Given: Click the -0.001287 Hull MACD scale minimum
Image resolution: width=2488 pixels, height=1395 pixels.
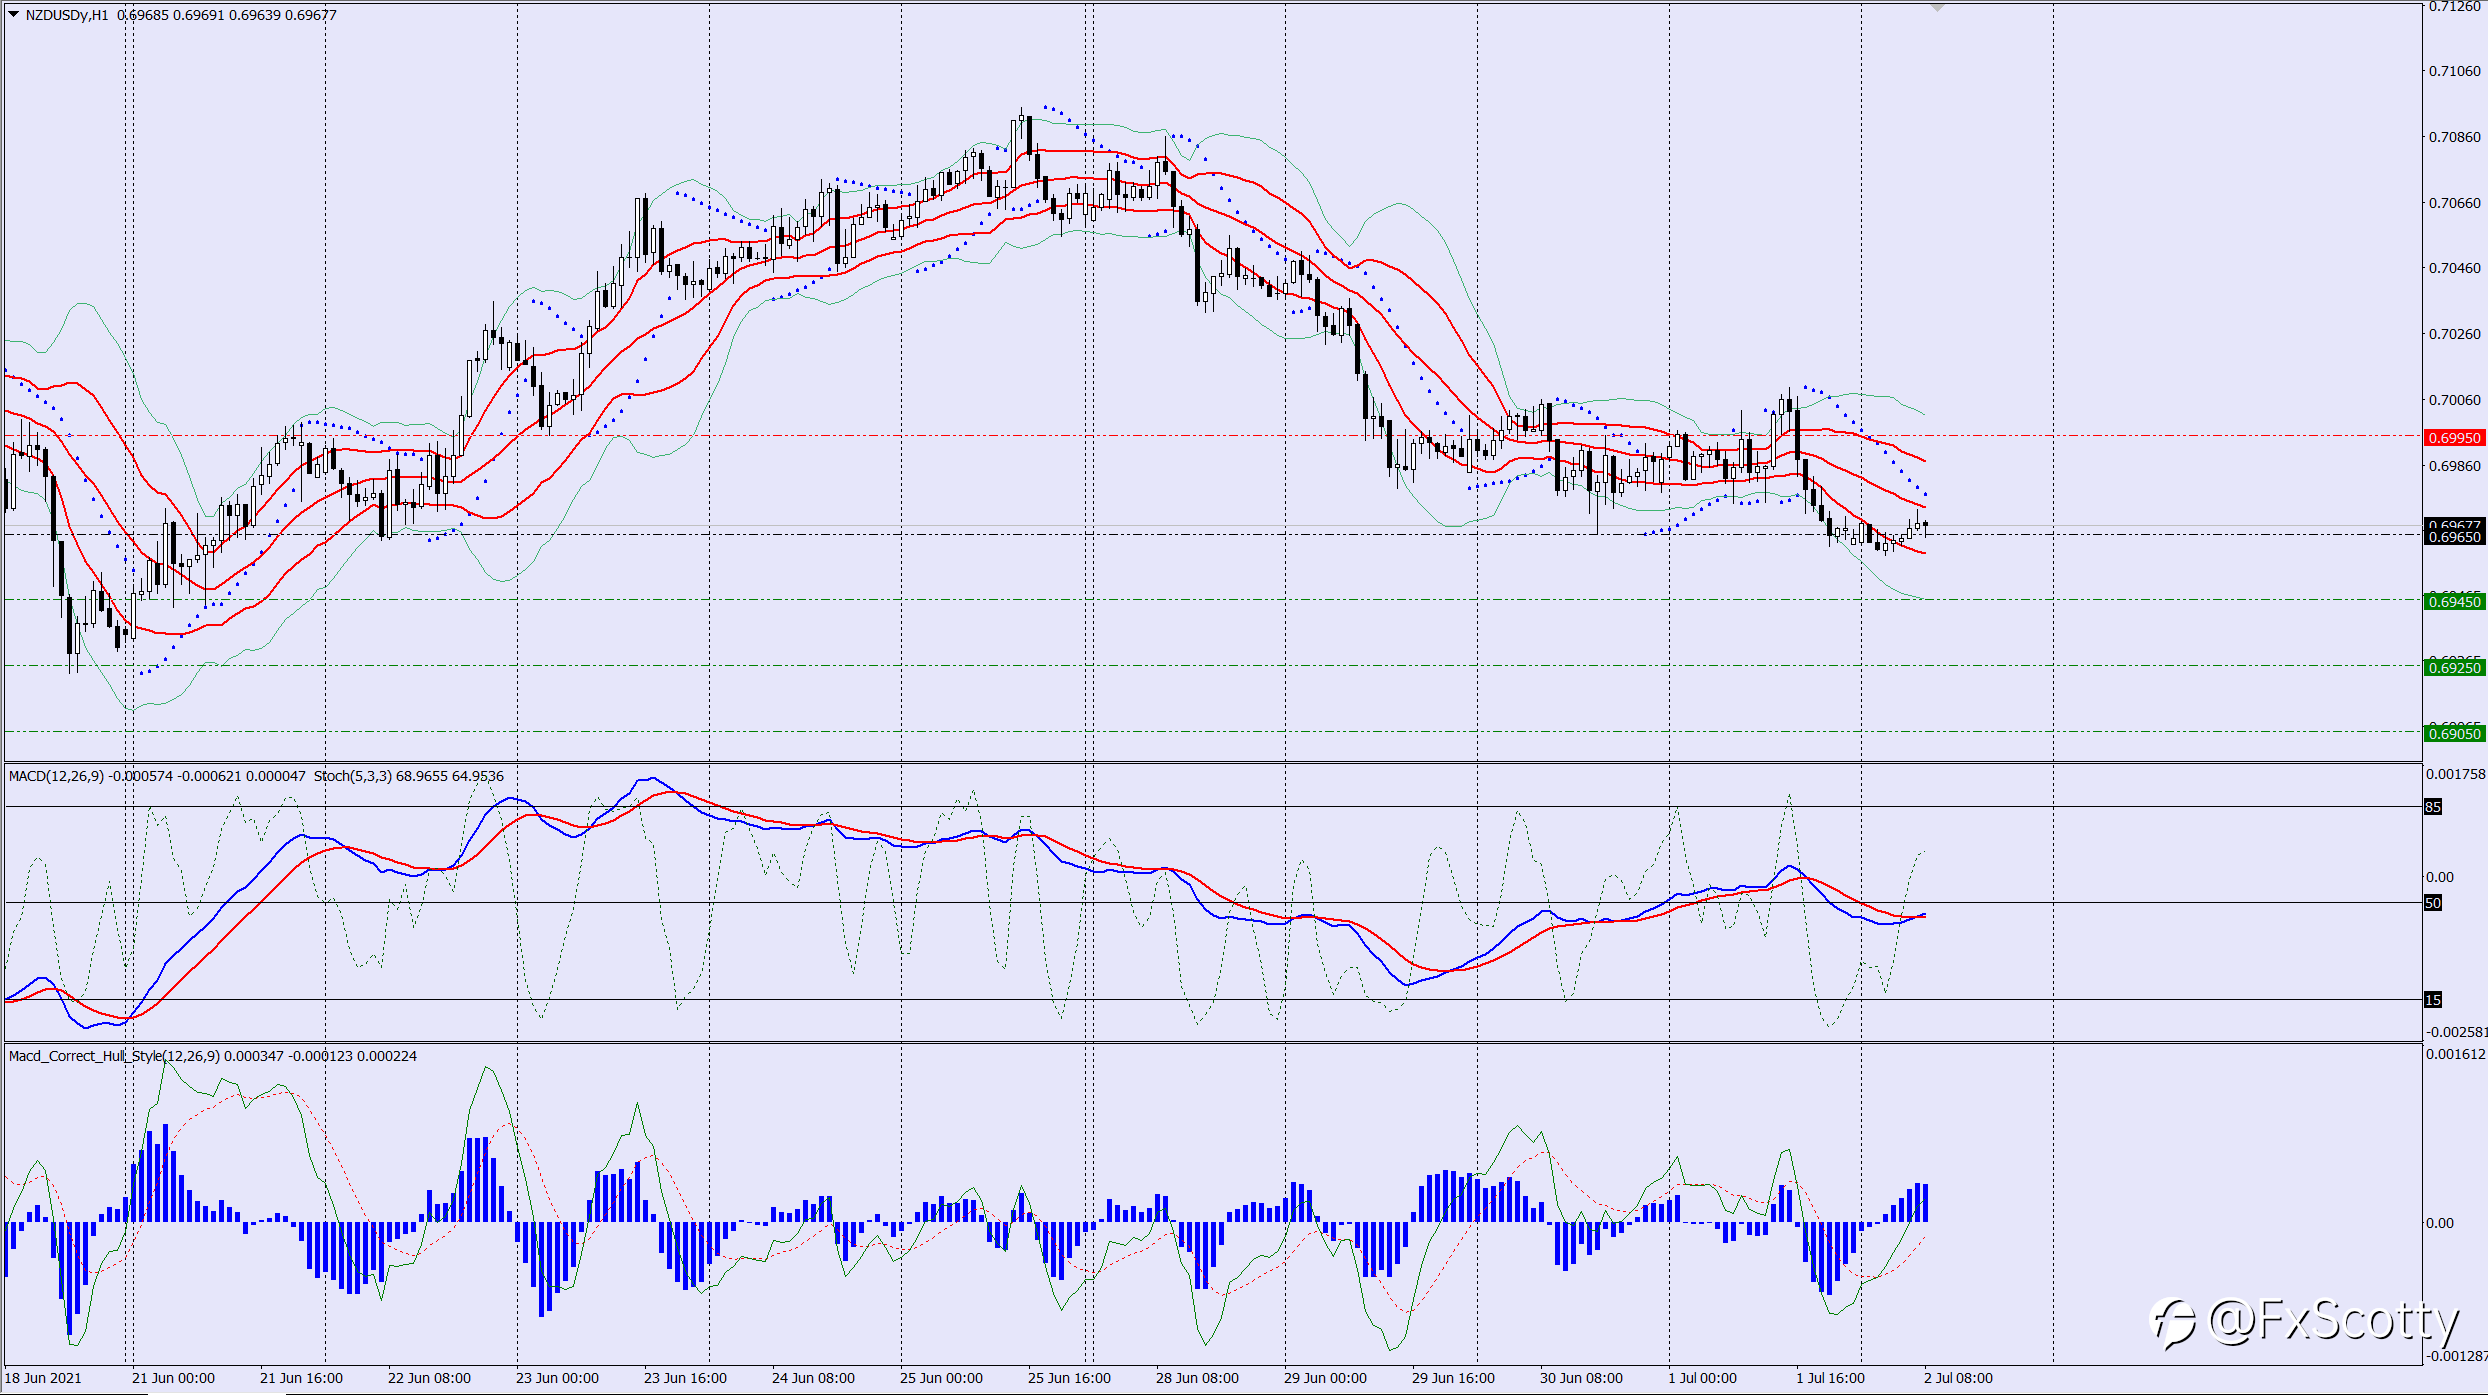Looking at the screenshot, I should click(2456, 1356).
